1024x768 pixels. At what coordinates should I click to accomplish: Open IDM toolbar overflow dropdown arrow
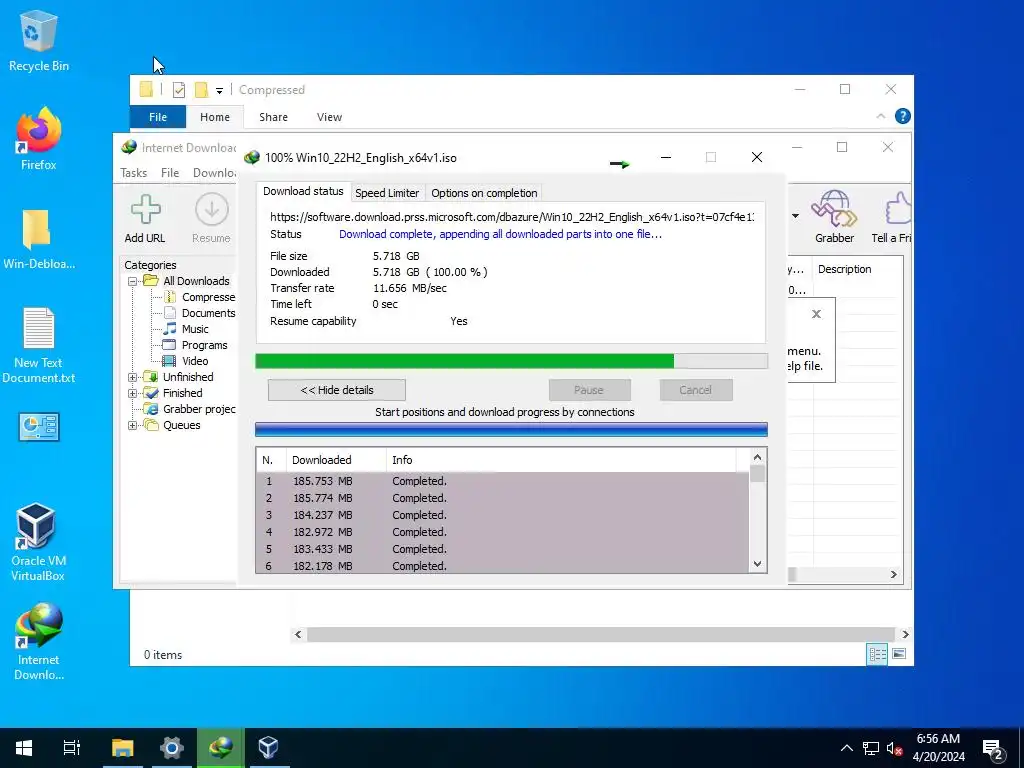[x=795, y=216]
